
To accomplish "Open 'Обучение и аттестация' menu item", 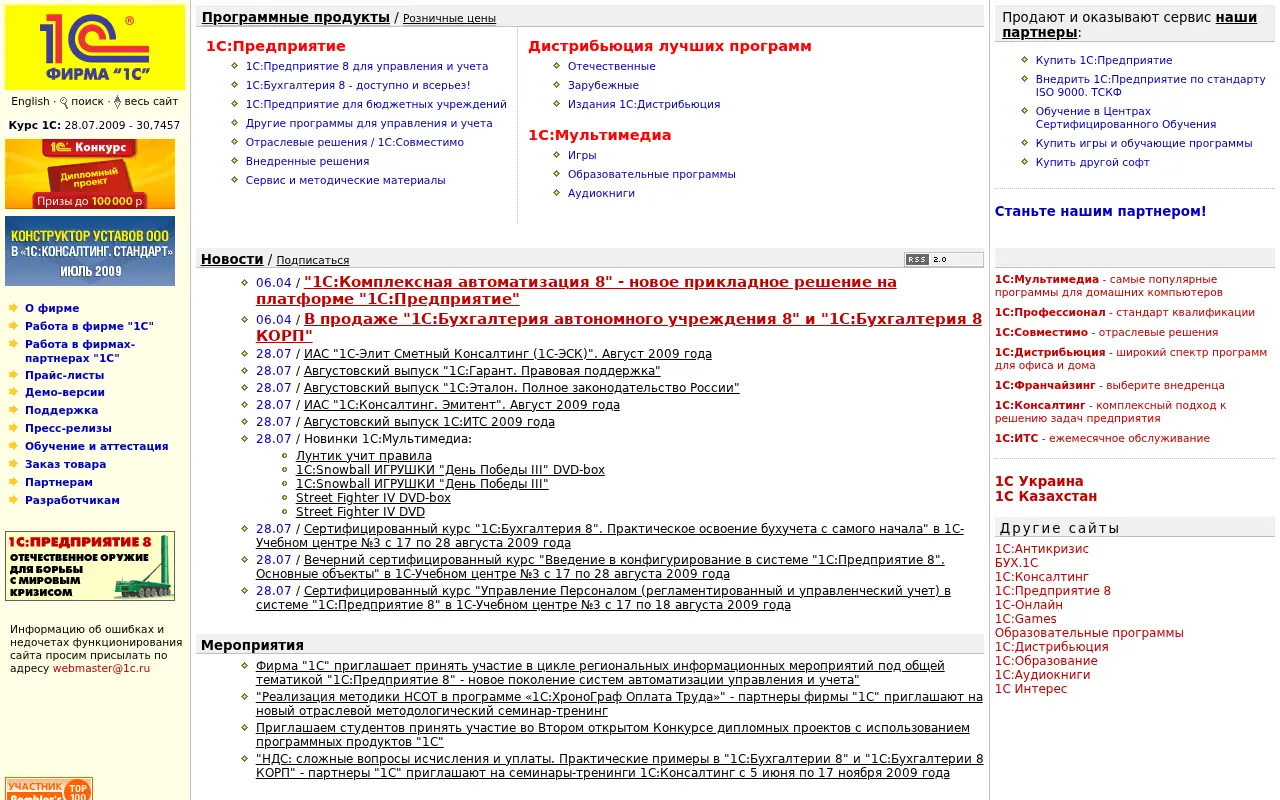I will [97, 447].
